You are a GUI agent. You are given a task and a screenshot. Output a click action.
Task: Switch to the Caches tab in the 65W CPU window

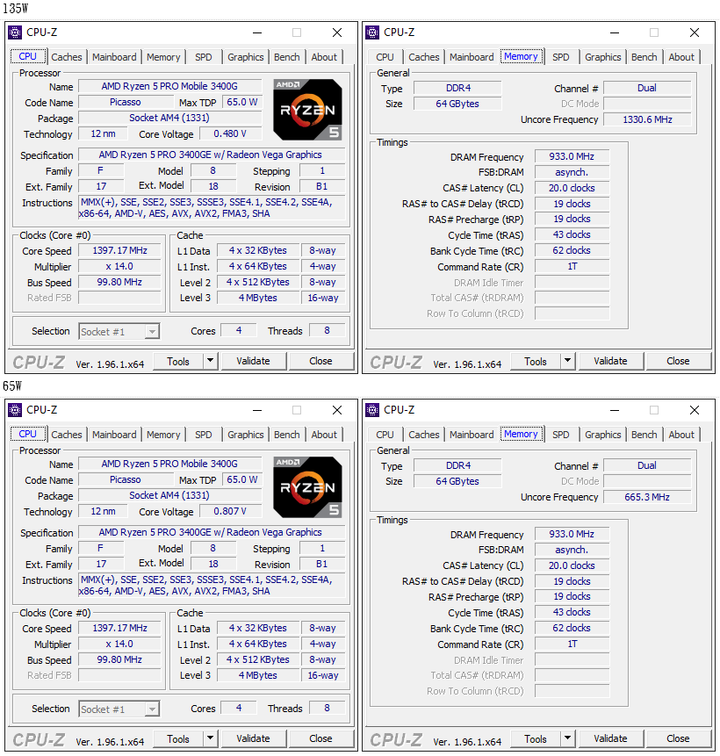tap(67, 434)
